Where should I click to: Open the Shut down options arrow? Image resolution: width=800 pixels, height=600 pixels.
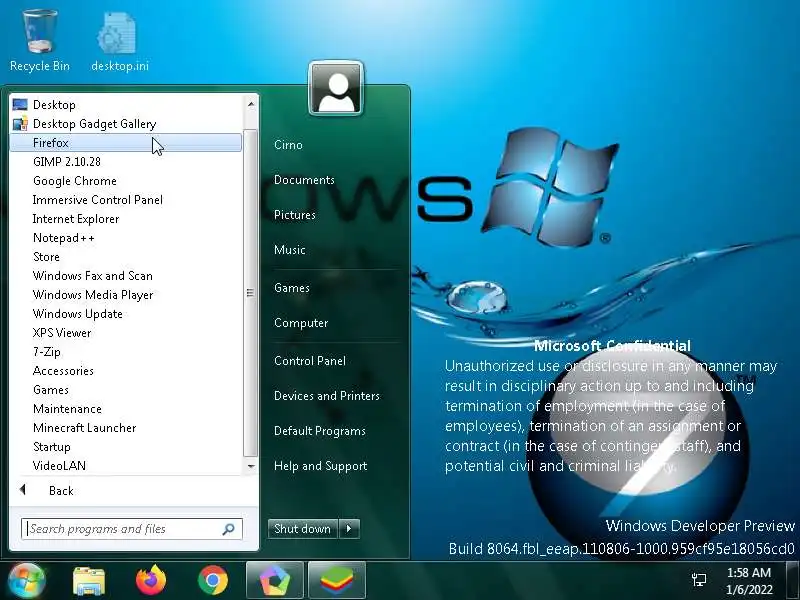click(349, 529)
